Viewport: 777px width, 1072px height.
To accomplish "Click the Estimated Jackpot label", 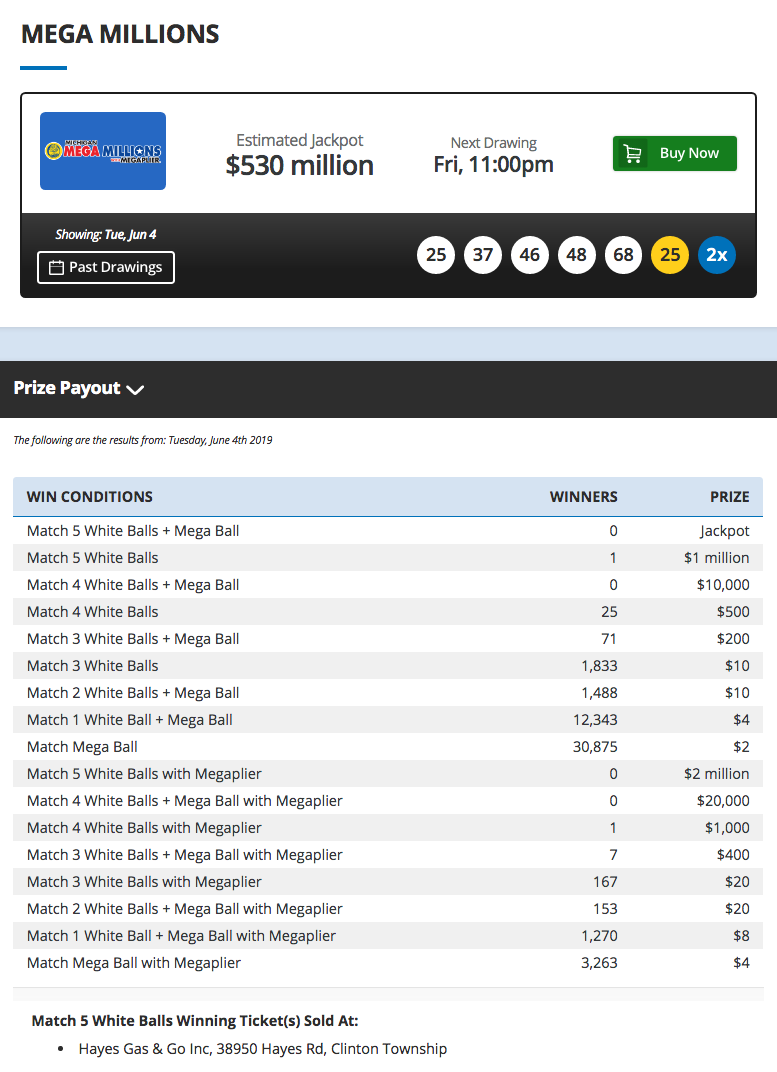I will (299, 140).
